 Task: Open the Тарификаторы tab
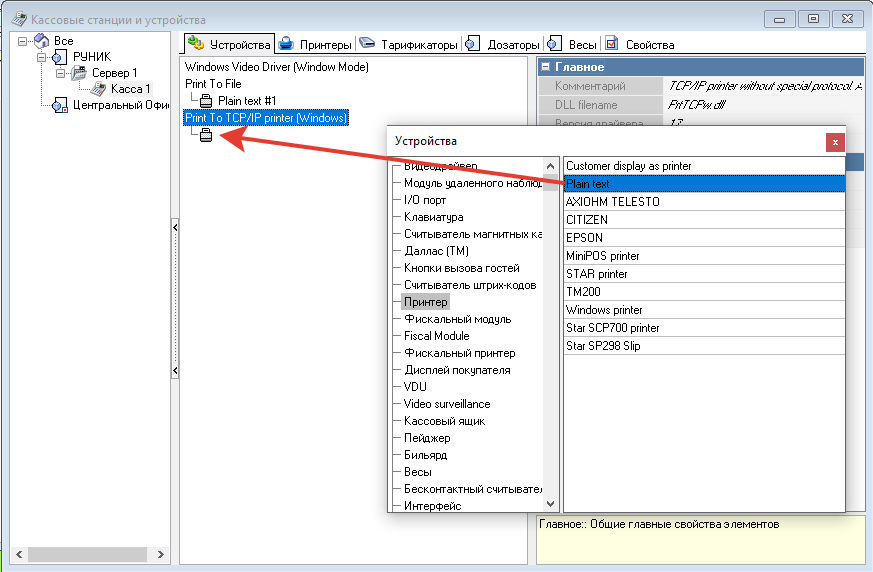(408, 44)
